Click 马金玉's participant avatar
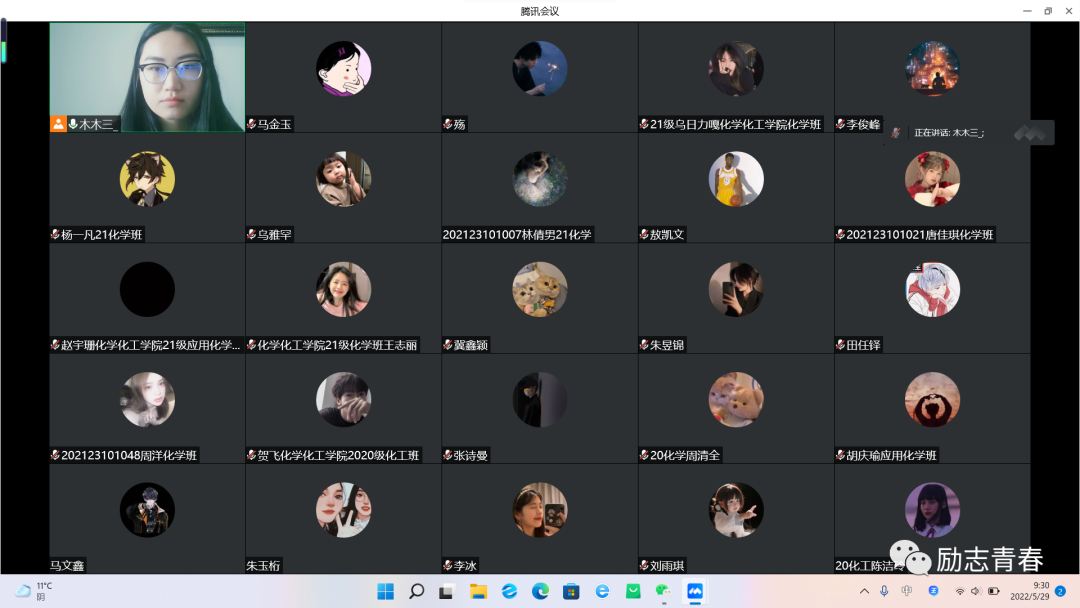The image size is (1080, 608). coord(343,69)
